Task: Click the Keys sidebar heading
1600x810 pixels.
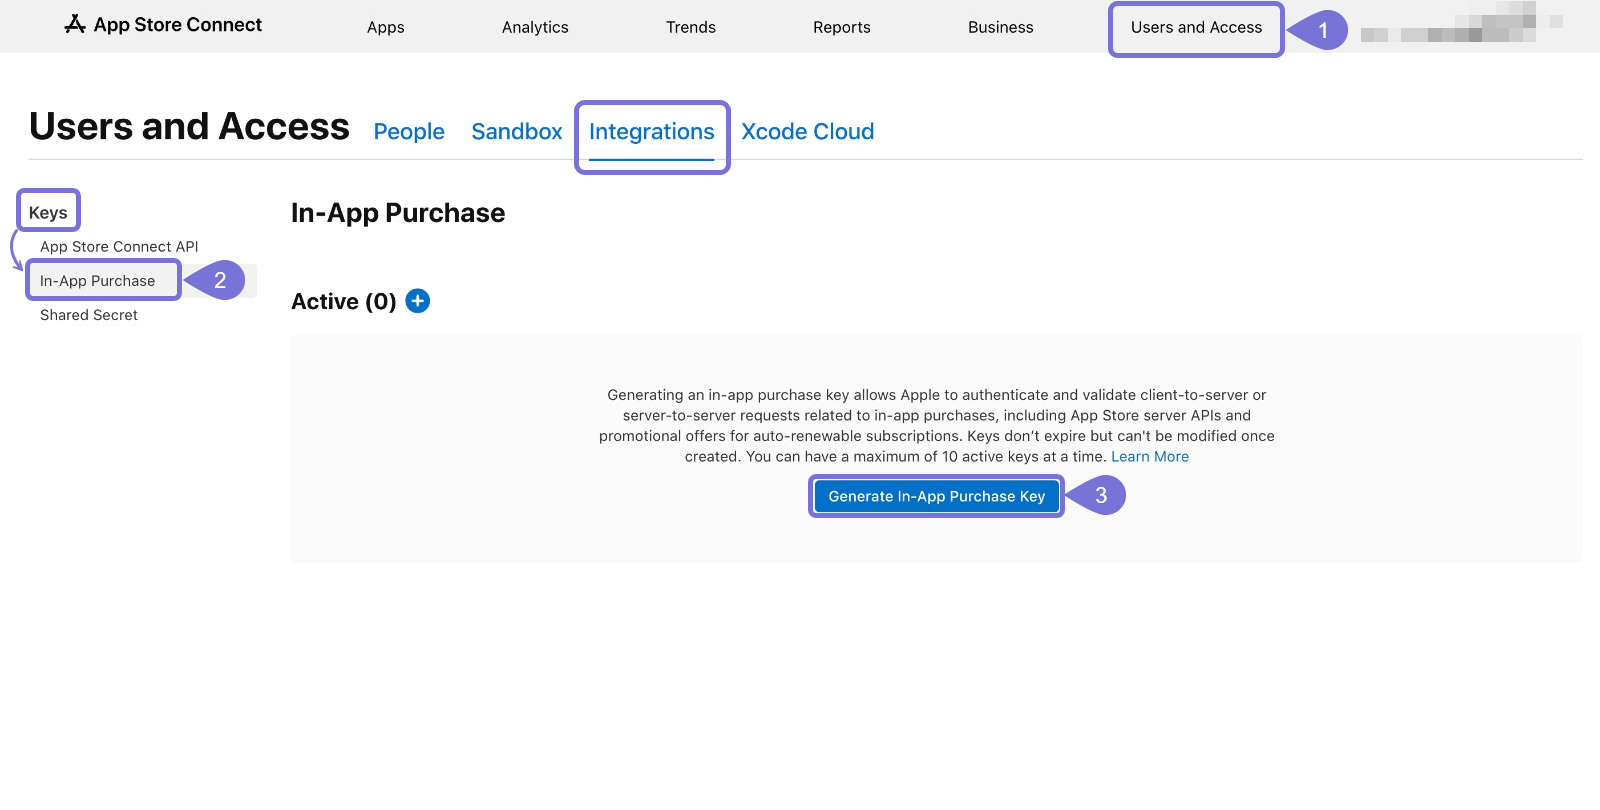Action: pos(48,213)
